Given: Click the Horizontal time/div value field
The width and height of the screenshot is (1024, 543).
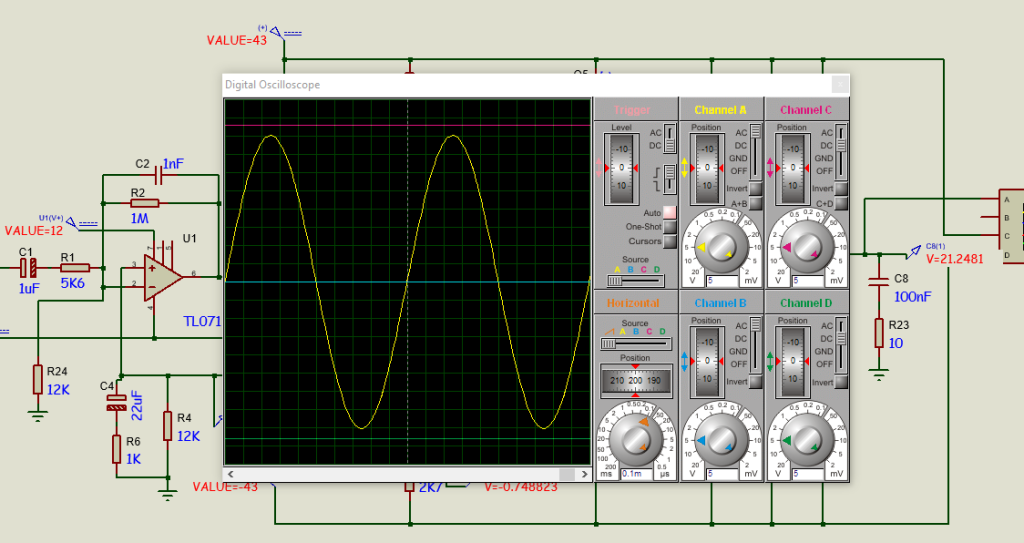Looking at the screenshot, I should 637,473.
